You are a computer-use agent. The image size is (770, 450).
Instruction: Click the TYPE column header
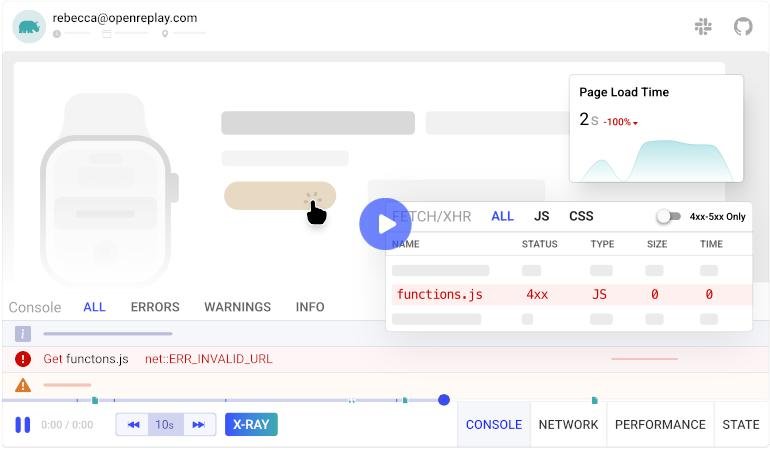[602, 244]
